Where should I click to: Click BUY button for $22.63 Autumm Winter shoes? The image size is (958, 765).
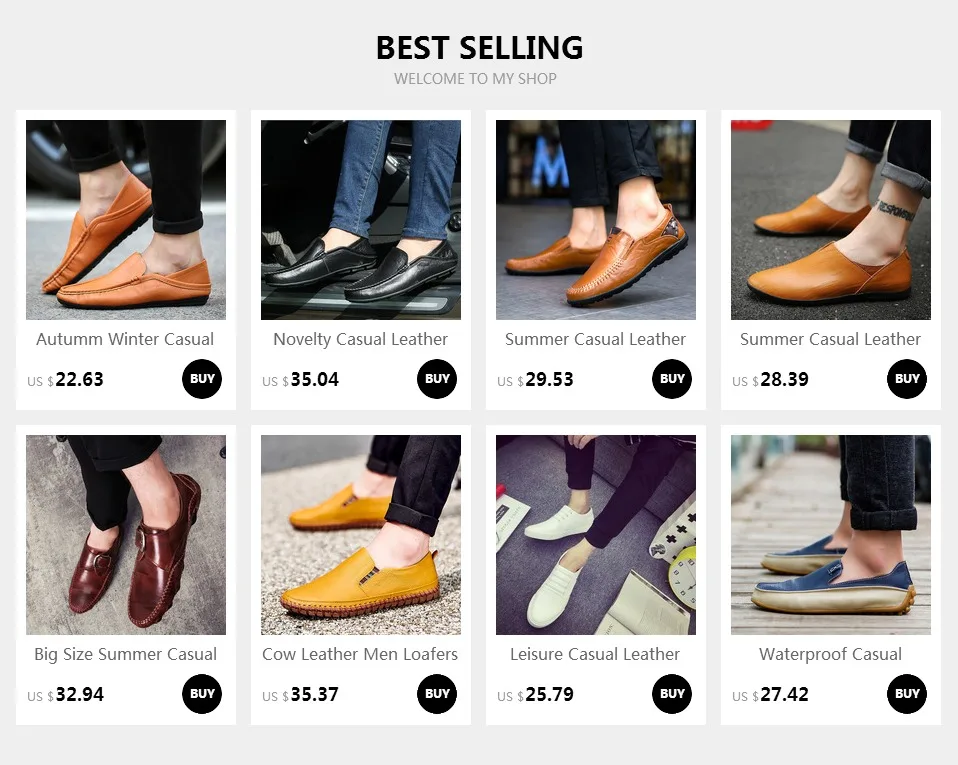pos(202,379)
